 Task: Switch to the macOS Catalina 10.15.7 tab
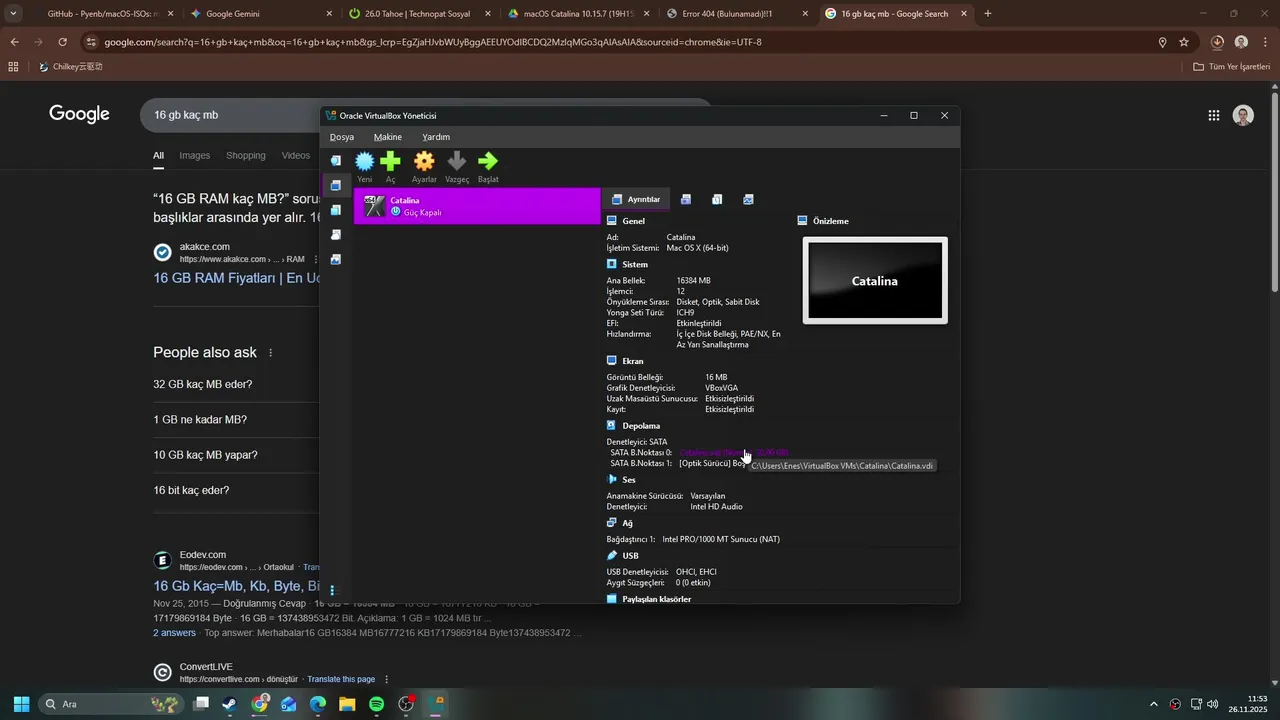click(576, 14)
